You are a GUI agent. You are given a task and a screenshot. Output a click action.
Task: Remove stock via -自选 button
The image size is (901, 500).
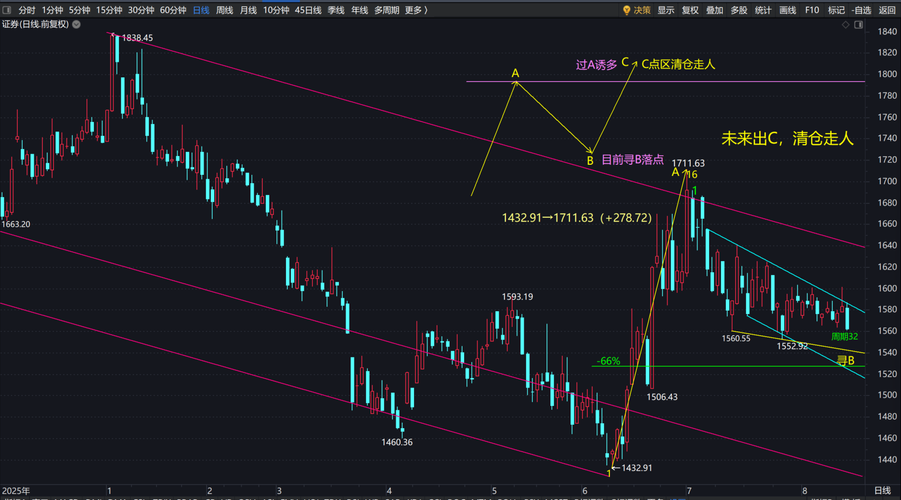[x=861, y=10]
